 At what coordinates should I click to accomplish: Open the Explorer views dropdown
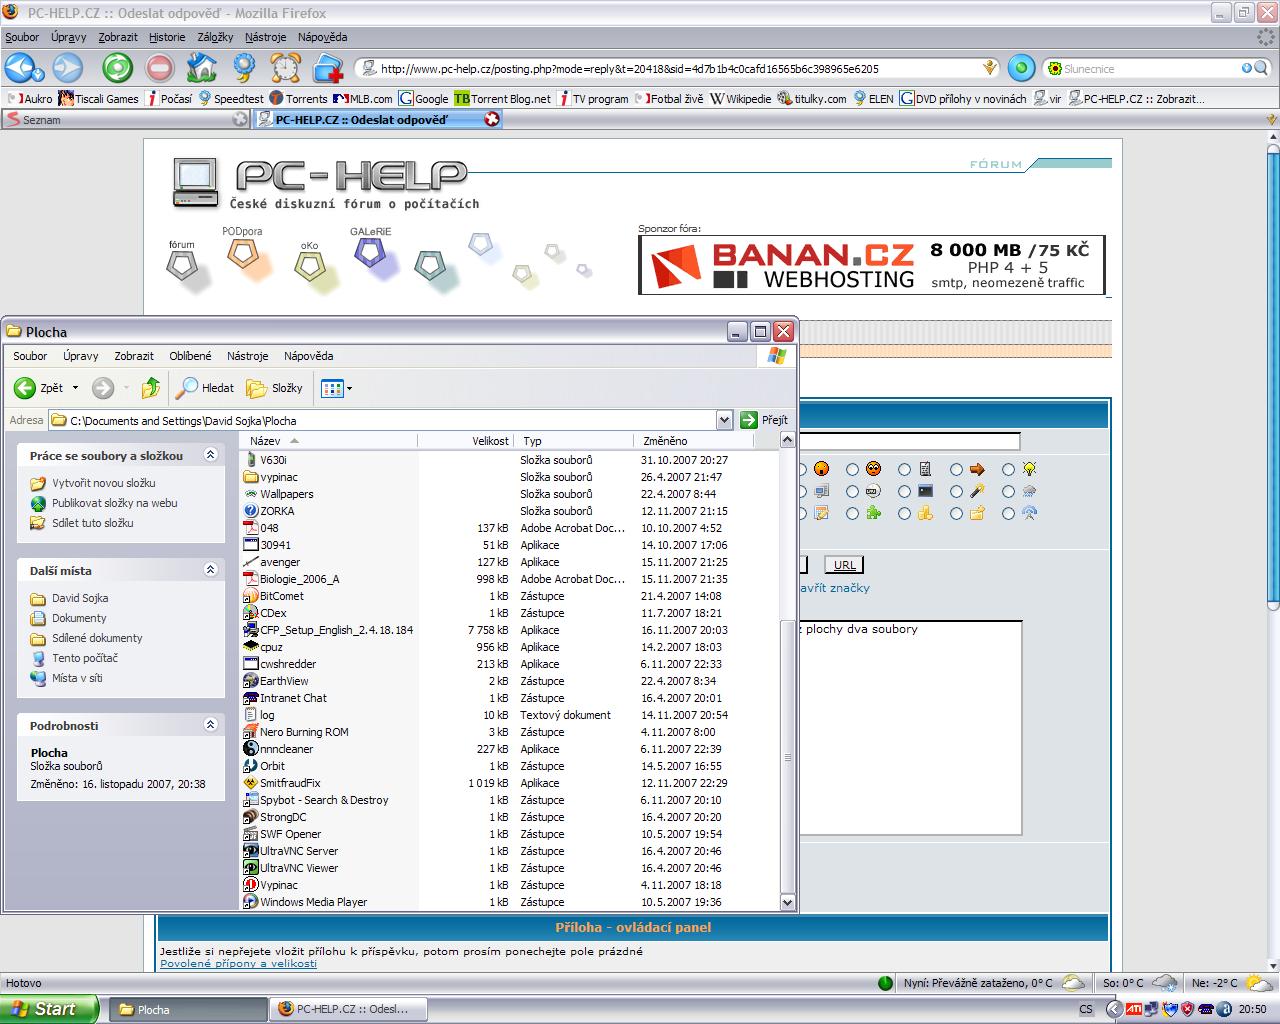click(x=349, y=388)
